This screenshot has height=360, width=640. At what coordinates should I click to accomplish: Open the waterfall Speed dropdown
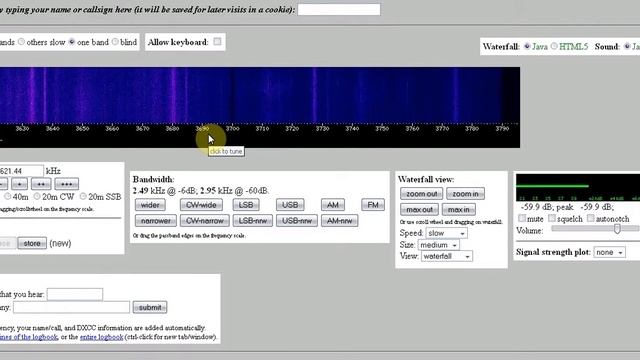(x=447, y=233)
